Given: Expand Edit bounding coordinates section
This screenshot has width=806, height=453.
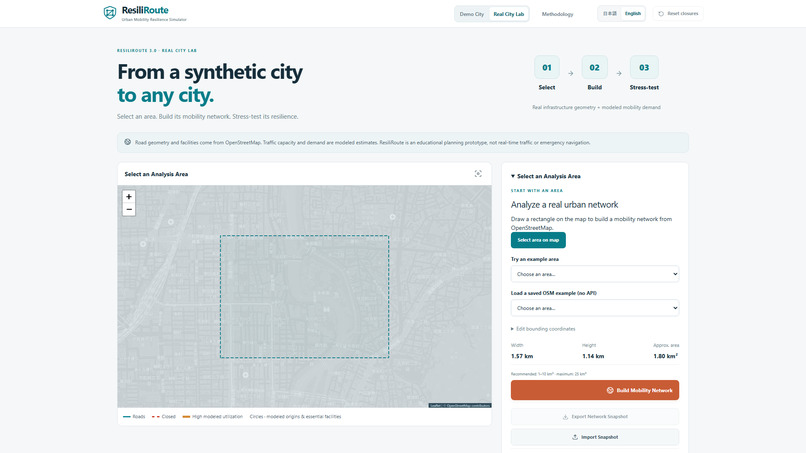Looking at the screenshot, I should pos(543,329).
